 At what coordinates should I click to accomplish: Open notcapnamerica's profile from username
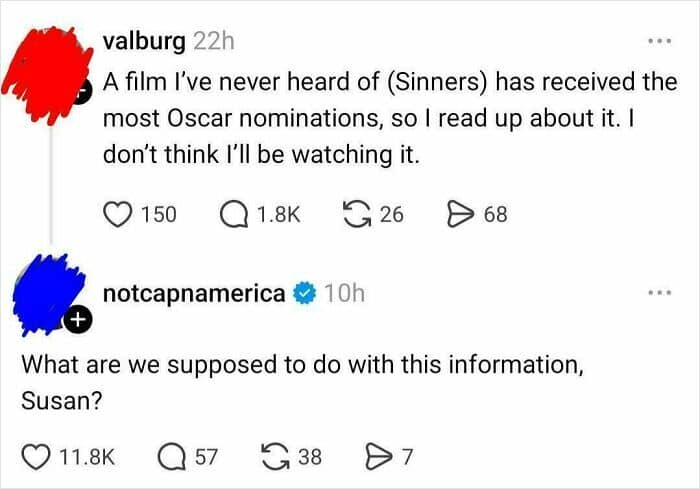pyautogui.click(x=194, y=293)
